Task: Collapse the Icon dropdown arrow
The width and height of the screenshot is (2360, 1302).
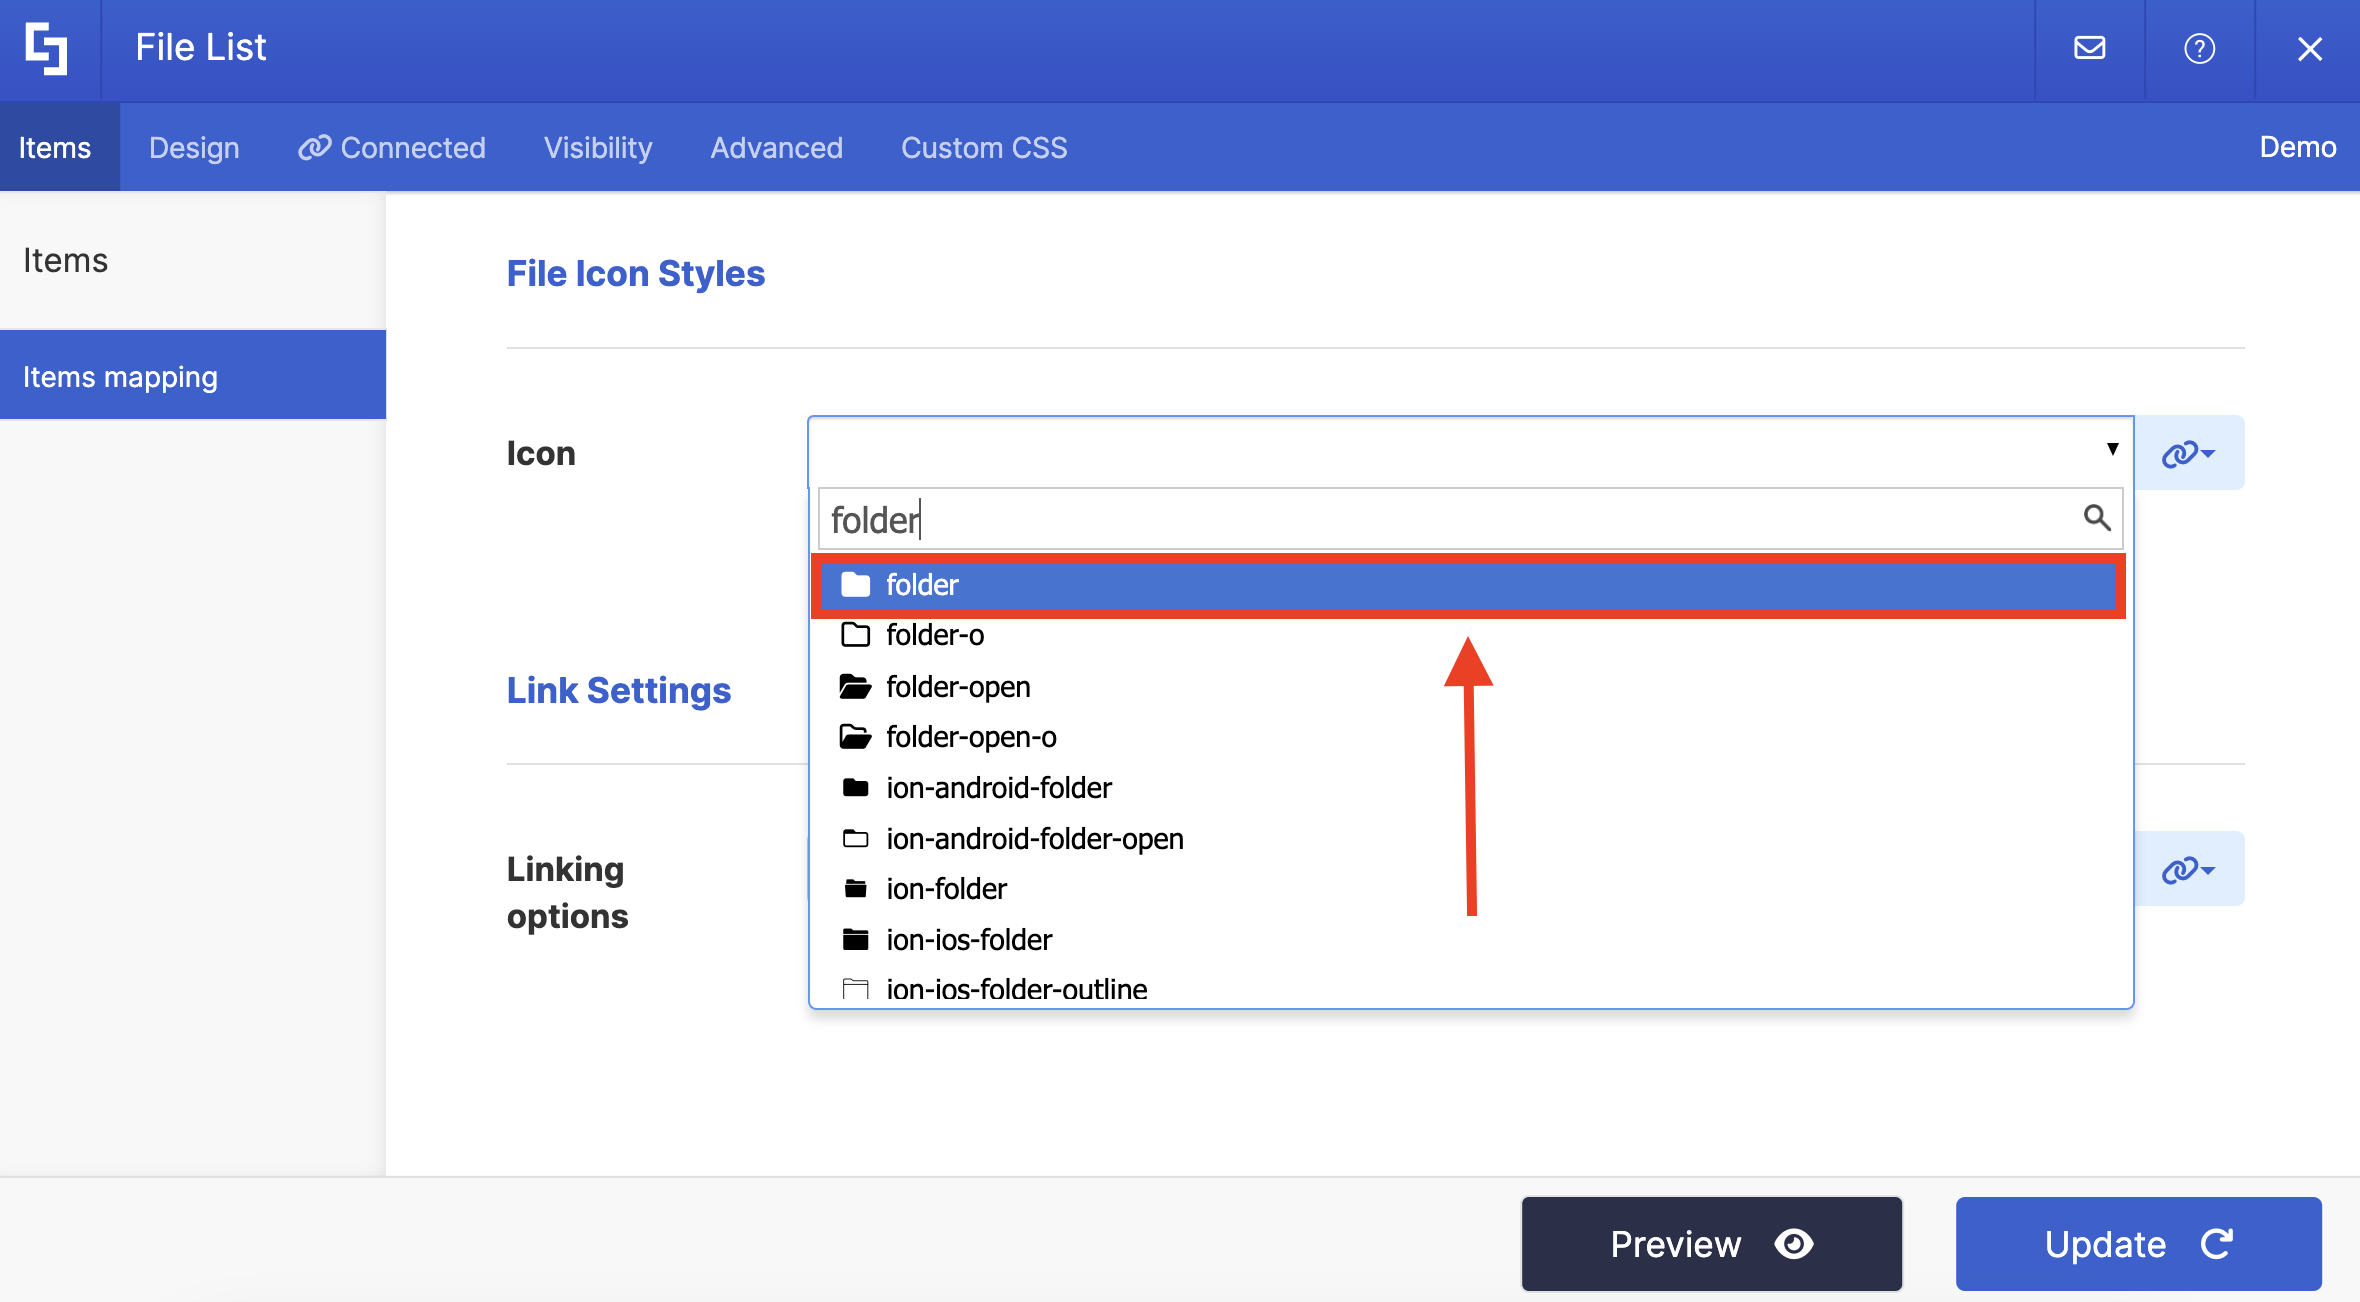Action: pyautogui.click(x=2112, y=449)
